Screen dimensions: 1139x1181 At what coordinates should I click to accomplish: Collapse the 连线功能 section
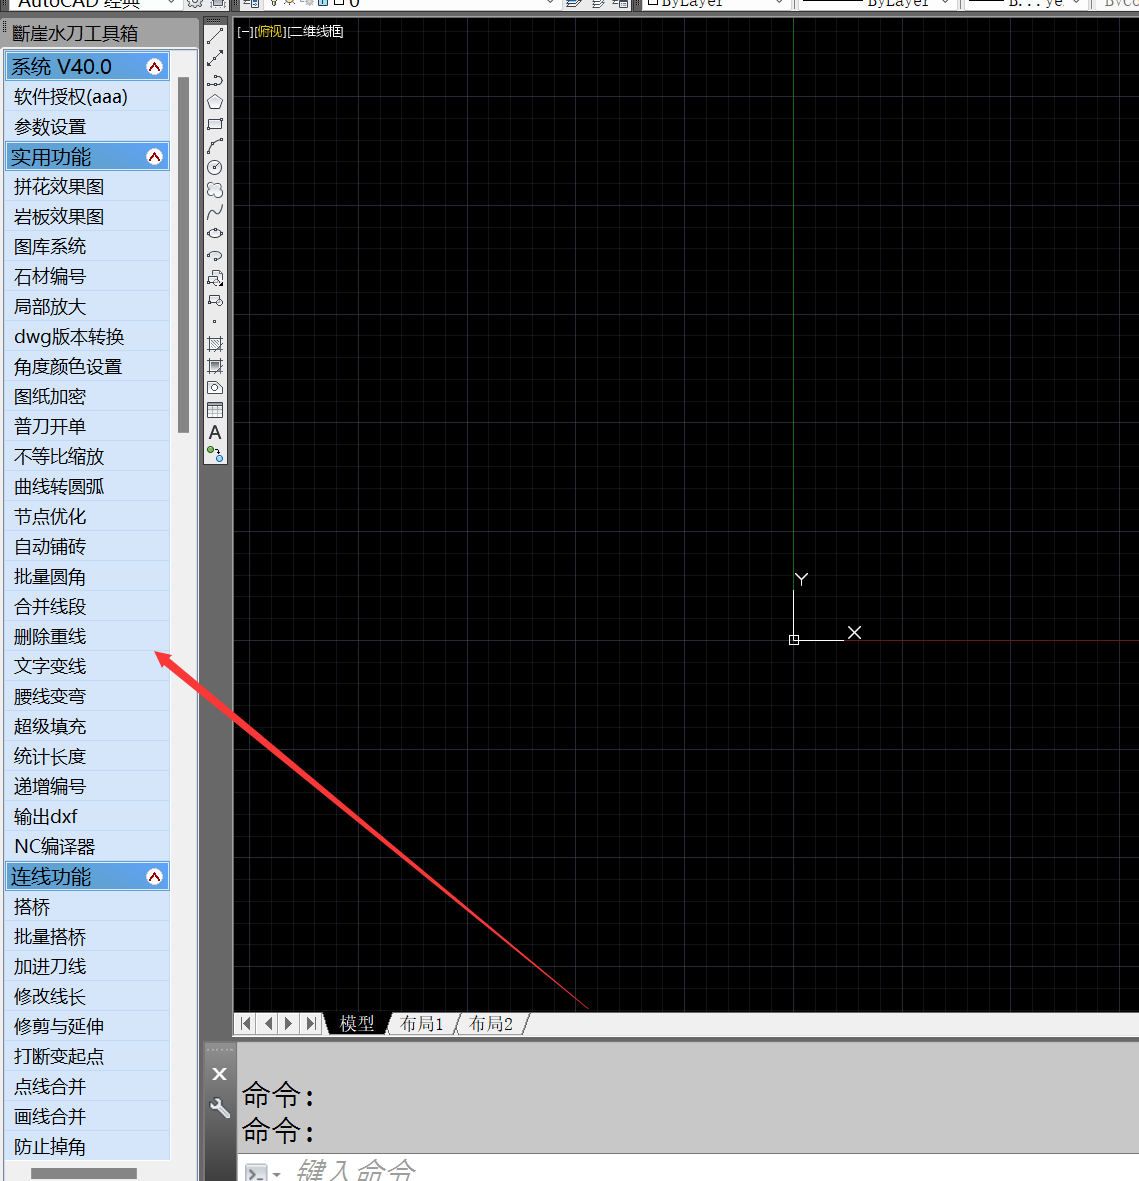(x=154, y=877)
